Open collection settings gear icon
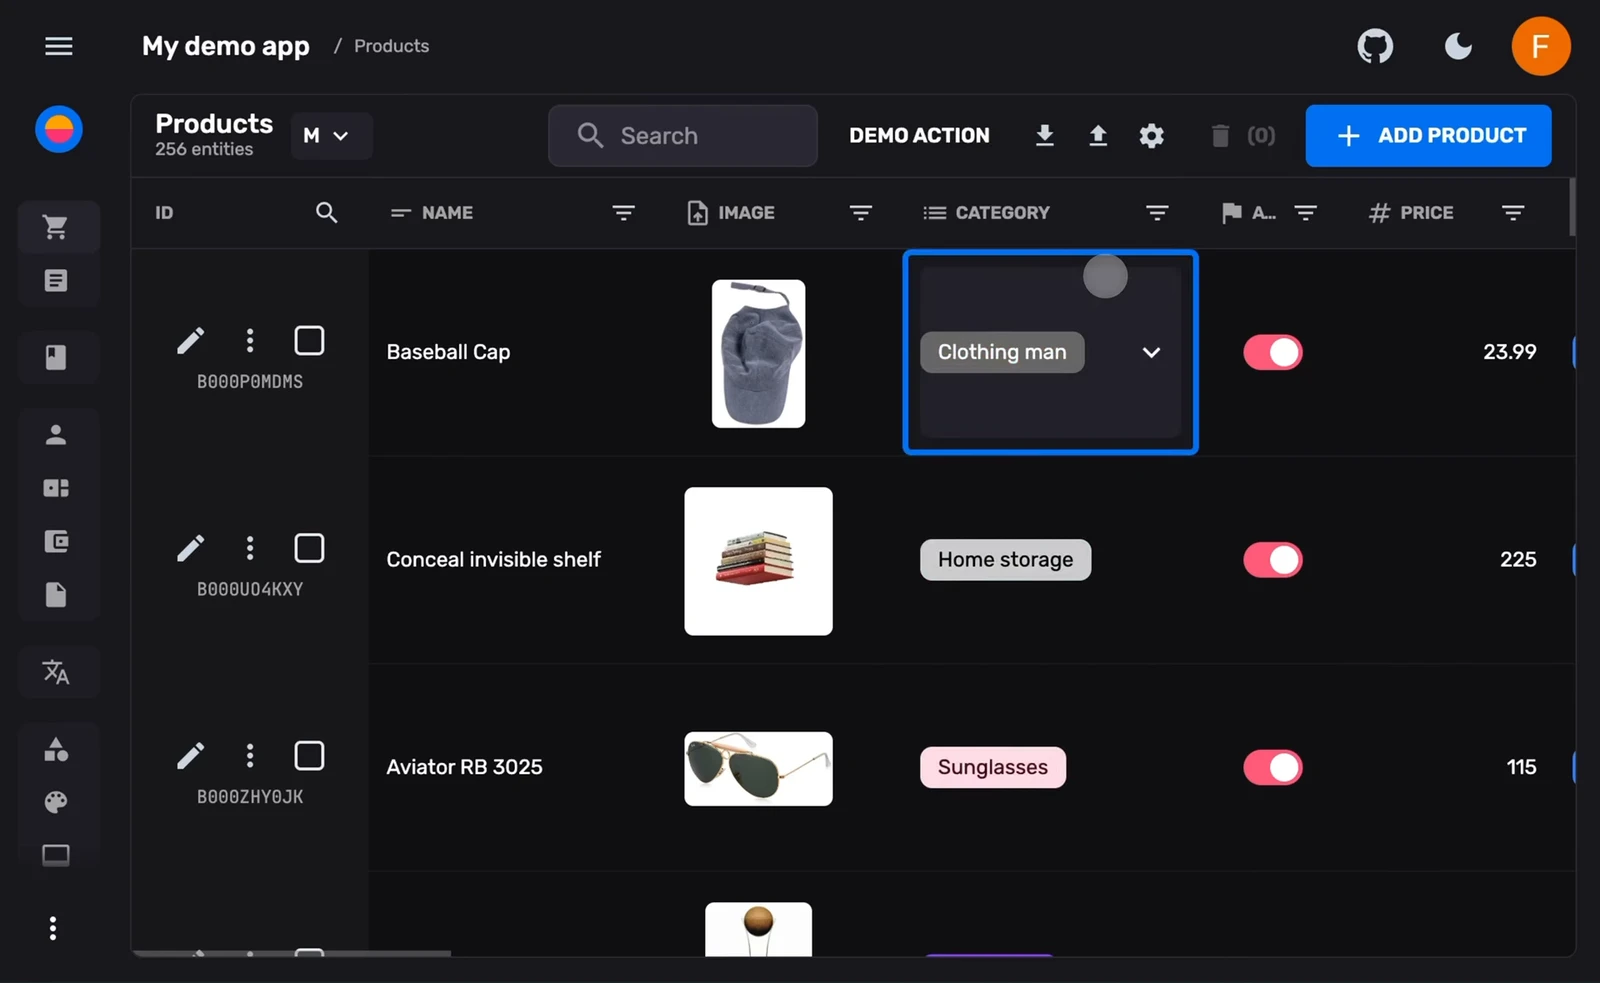Screen dimensions: 1600x983 1152,135
